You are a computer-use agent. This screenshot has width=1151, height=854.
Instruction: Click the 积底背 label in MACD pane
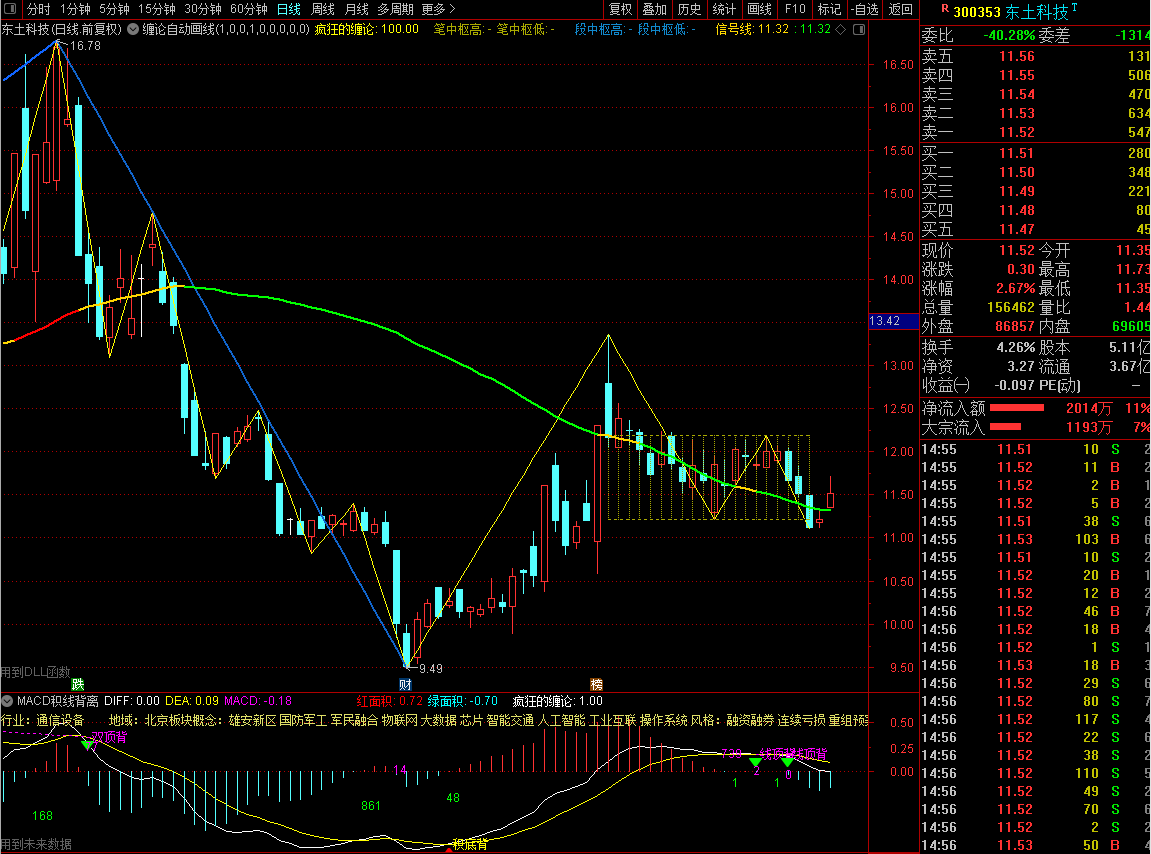[x=470, y=844]
